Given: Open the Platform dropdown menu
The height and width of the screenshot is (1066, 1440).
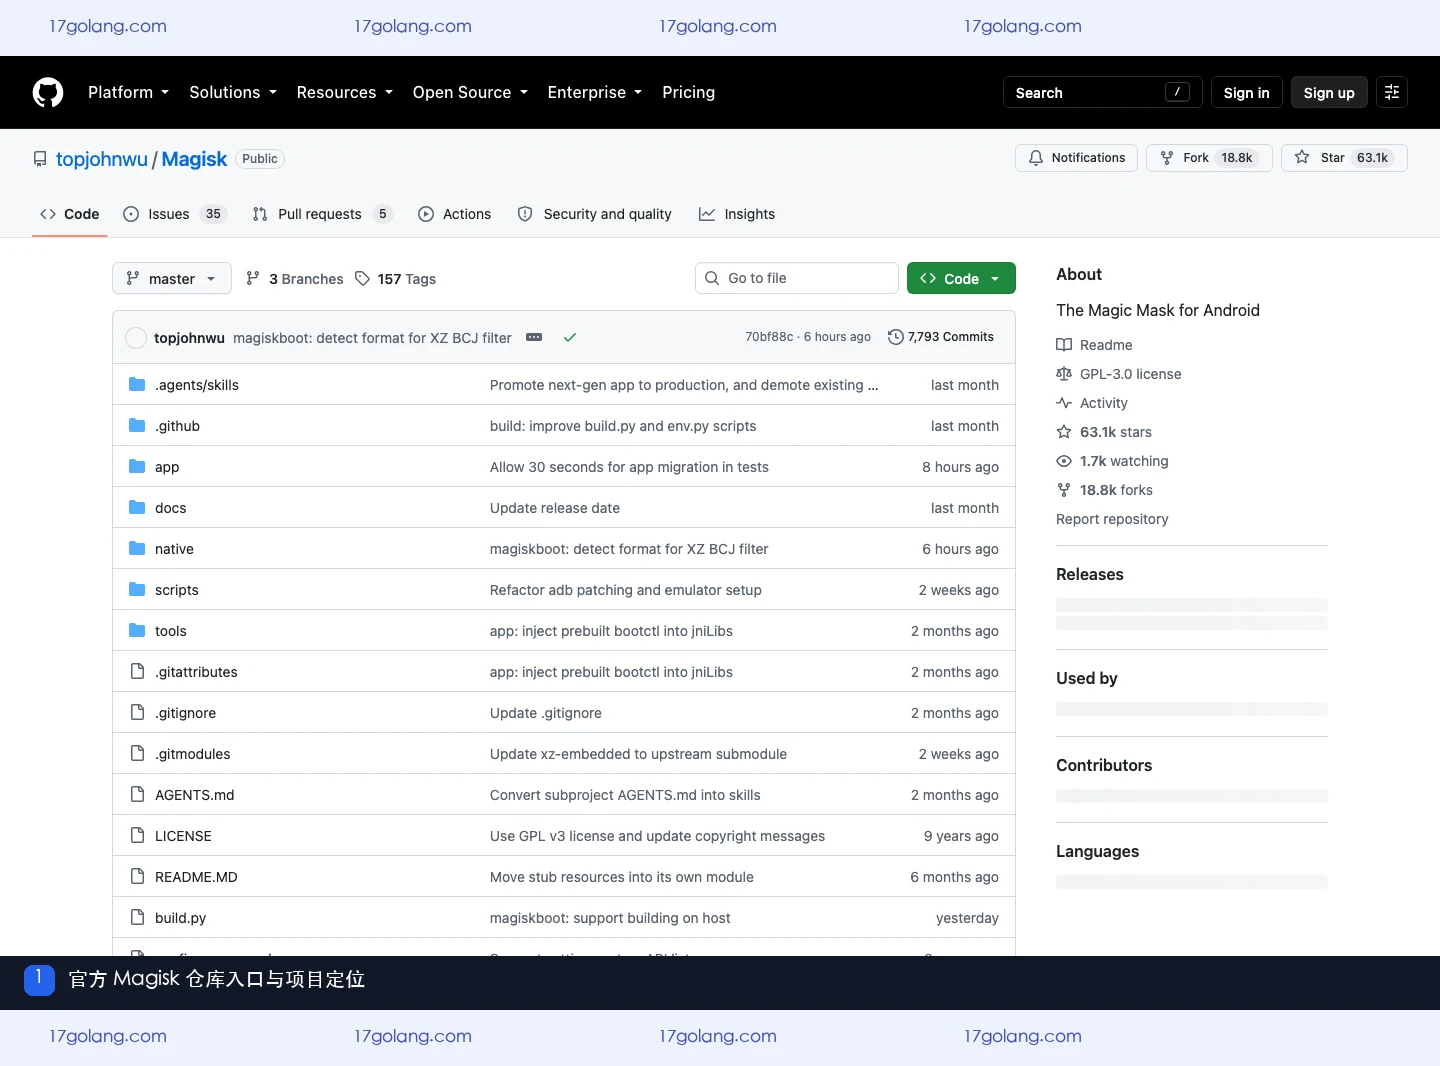Looking at the screenshot, I should pos(128,92).
